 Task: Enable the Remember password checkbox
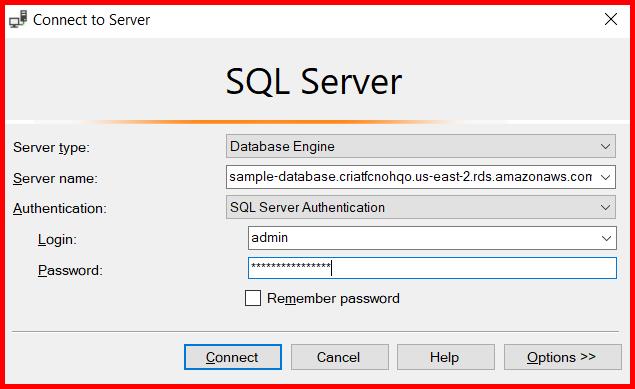click(253, 298)
